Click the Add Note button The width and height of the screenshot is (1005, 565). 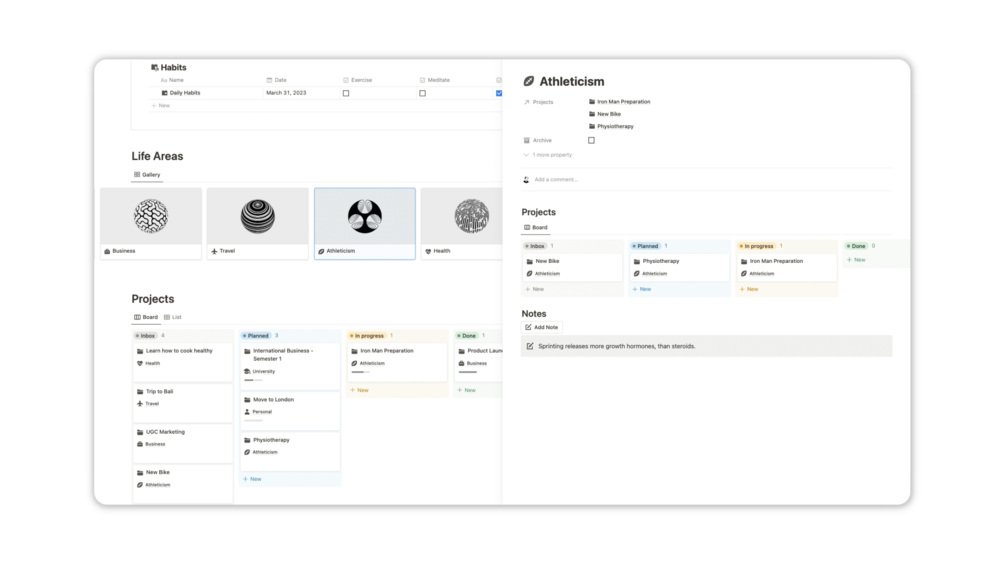coord(542,327)
